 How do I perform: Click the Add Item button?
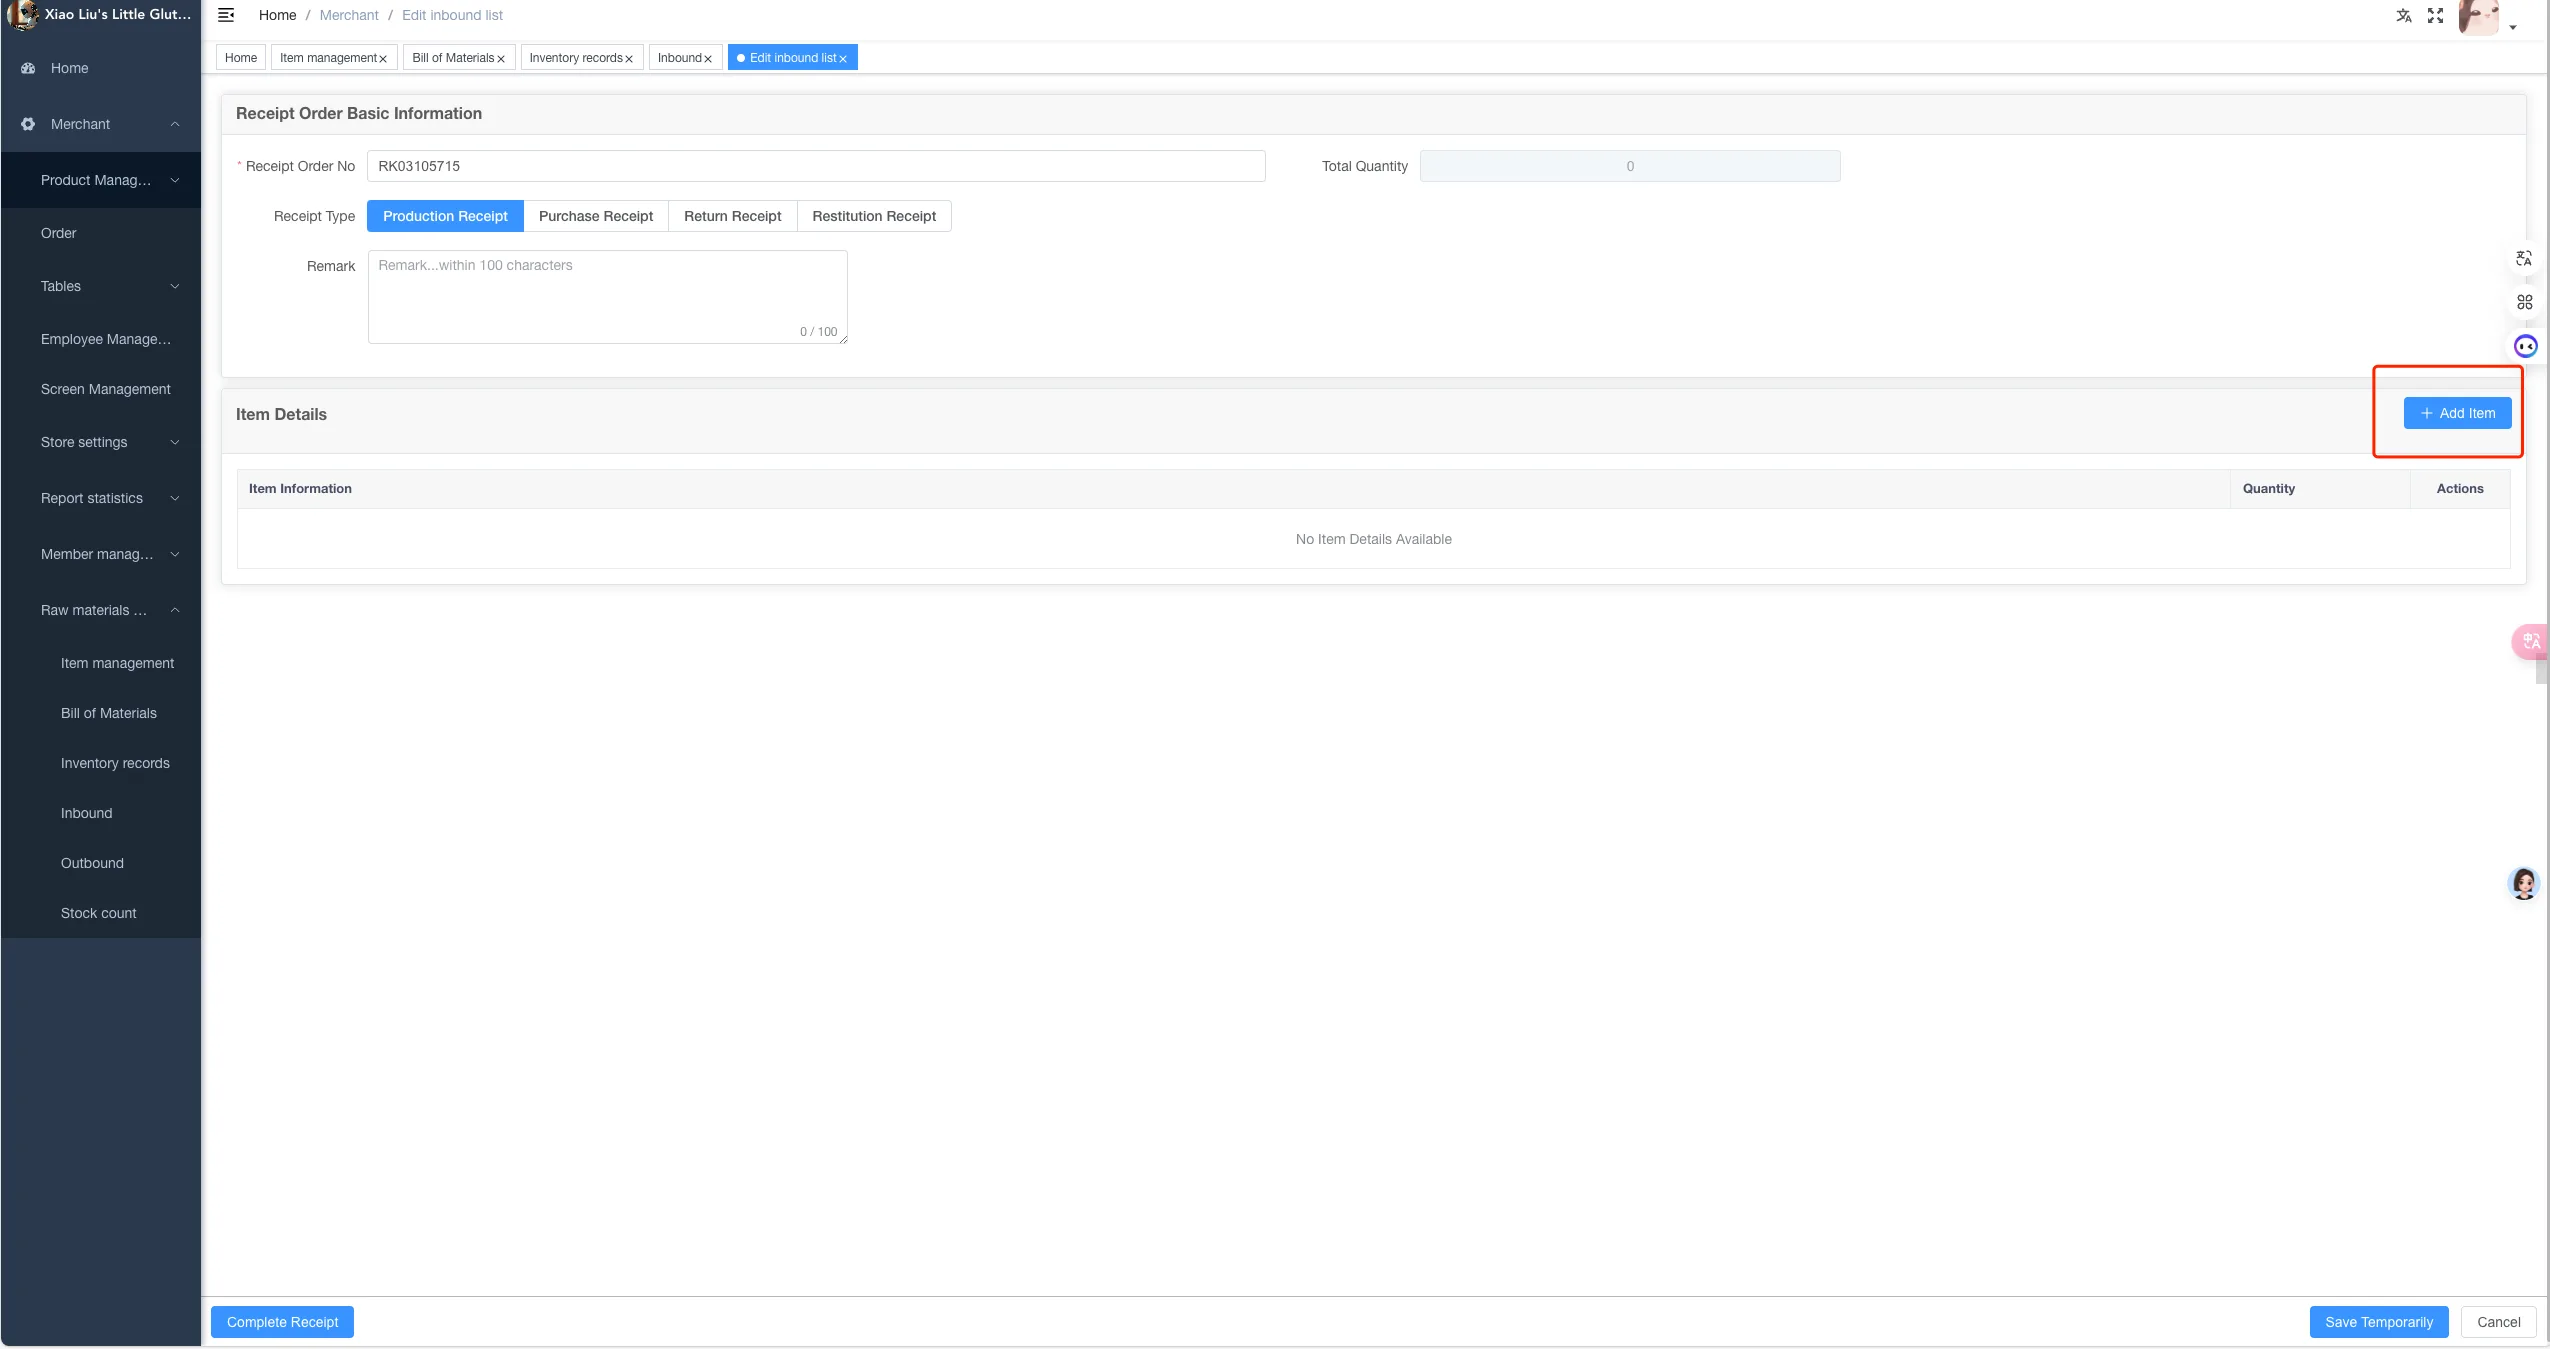2457,413
